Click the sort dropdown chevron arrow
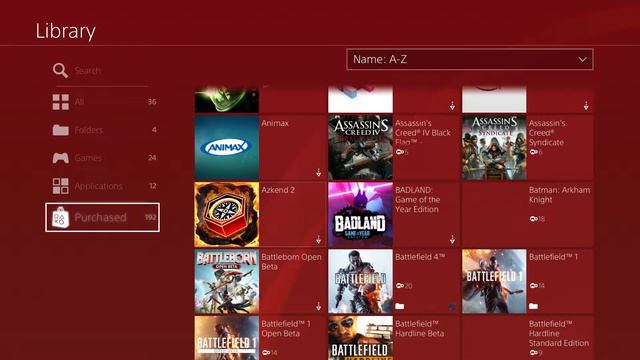 582,60
